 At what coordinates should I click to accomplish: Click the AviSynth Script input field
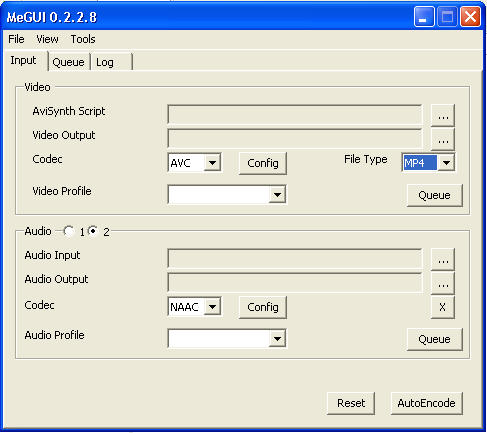click(295, 115)
